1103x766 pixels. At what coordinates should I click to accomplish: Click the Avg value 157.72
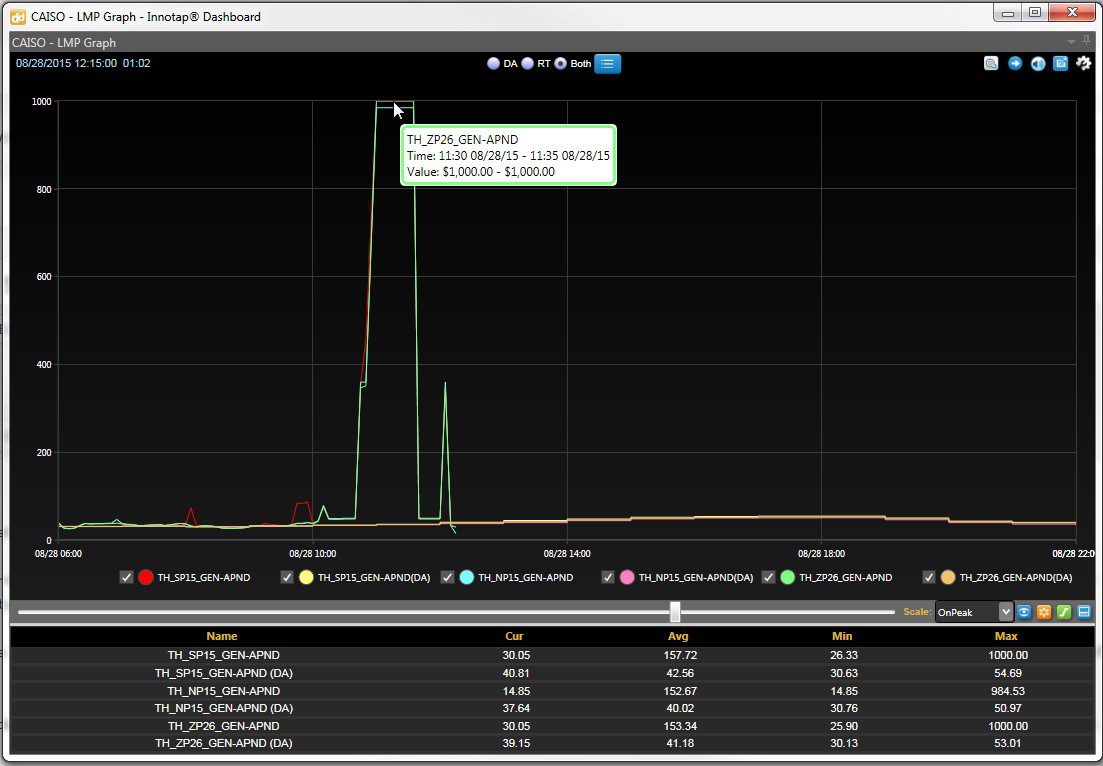pos(680,655)
